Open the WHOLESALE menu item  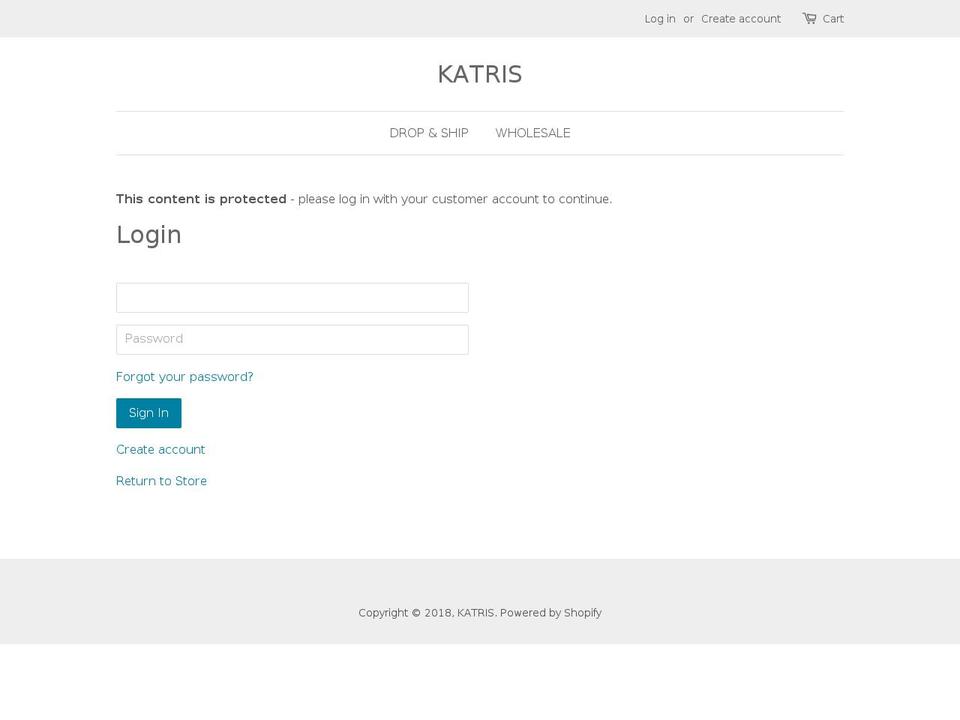(533, 133)
